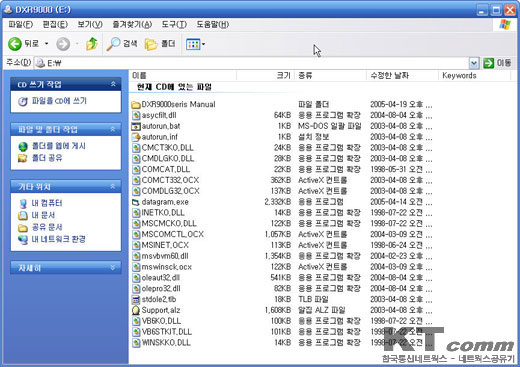This screenshot has width=520, height=367.
Task: Select the MSCOMCTL.OCX file icon
Action: (136, 235)
